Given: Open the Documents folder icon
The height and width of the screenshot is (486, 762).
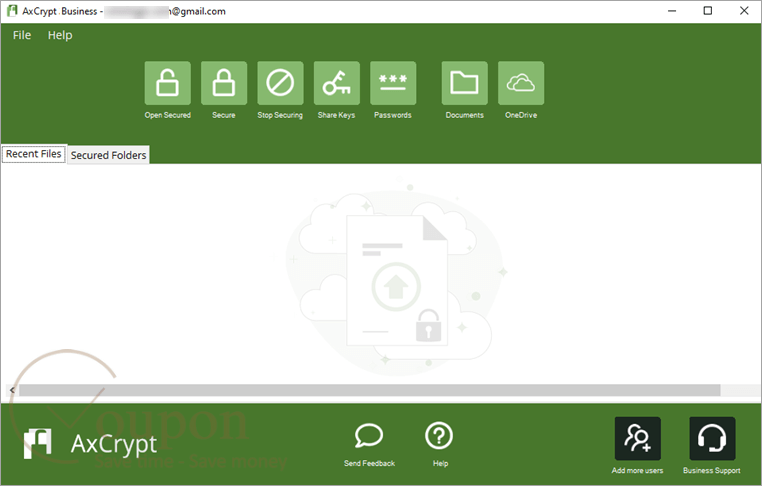Looking at the screenshot, I should pyautogui.click(x=464, y=83).
